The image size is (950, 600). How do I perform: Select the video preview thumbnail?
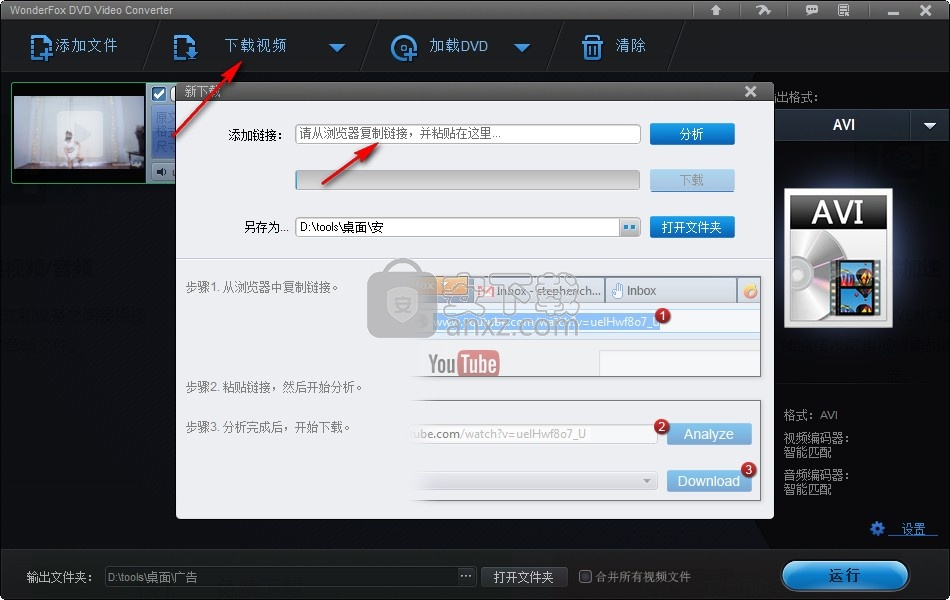click(79, 133)
